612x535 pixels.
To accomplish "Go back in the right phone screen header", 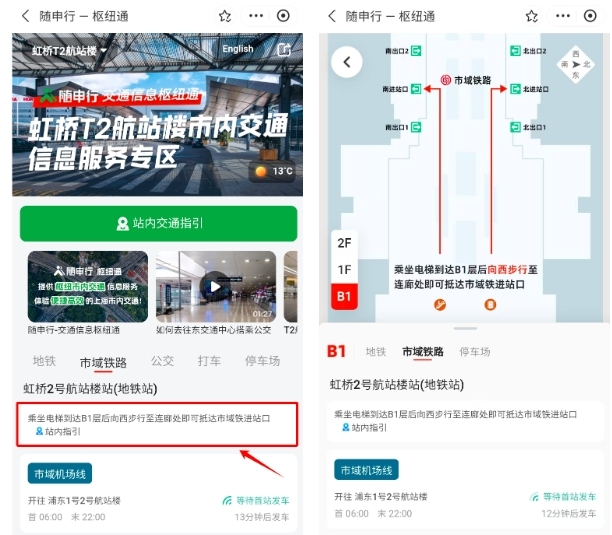I will [x=332, y=16].
